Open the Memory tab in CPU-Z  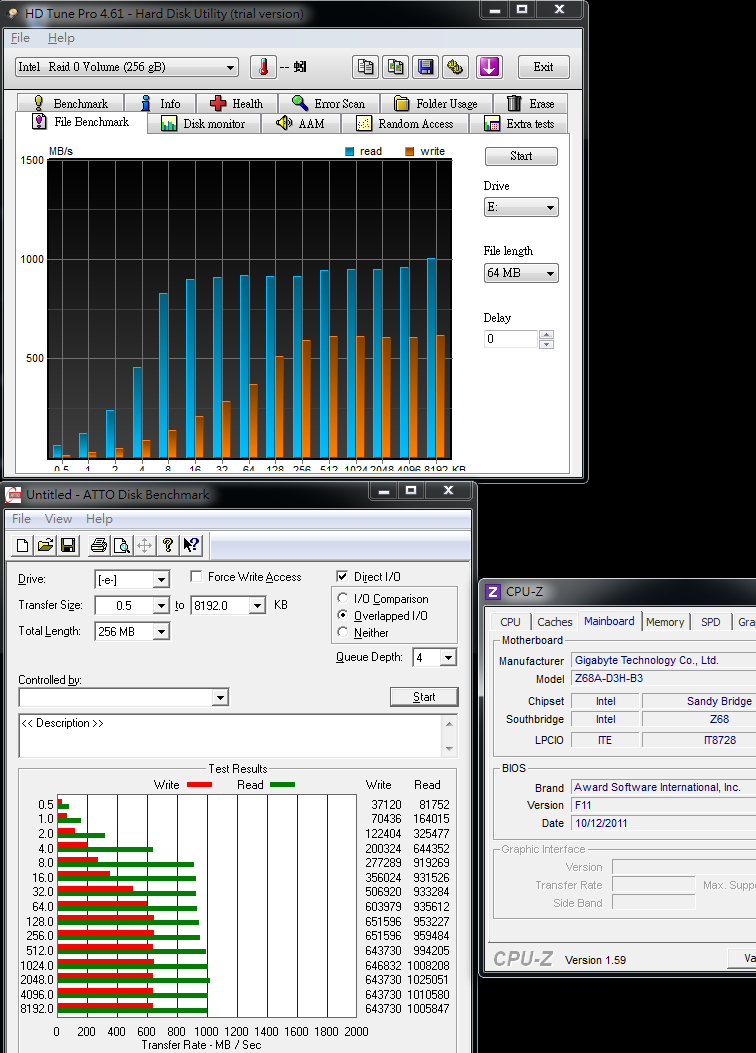(x=665, y=622)
